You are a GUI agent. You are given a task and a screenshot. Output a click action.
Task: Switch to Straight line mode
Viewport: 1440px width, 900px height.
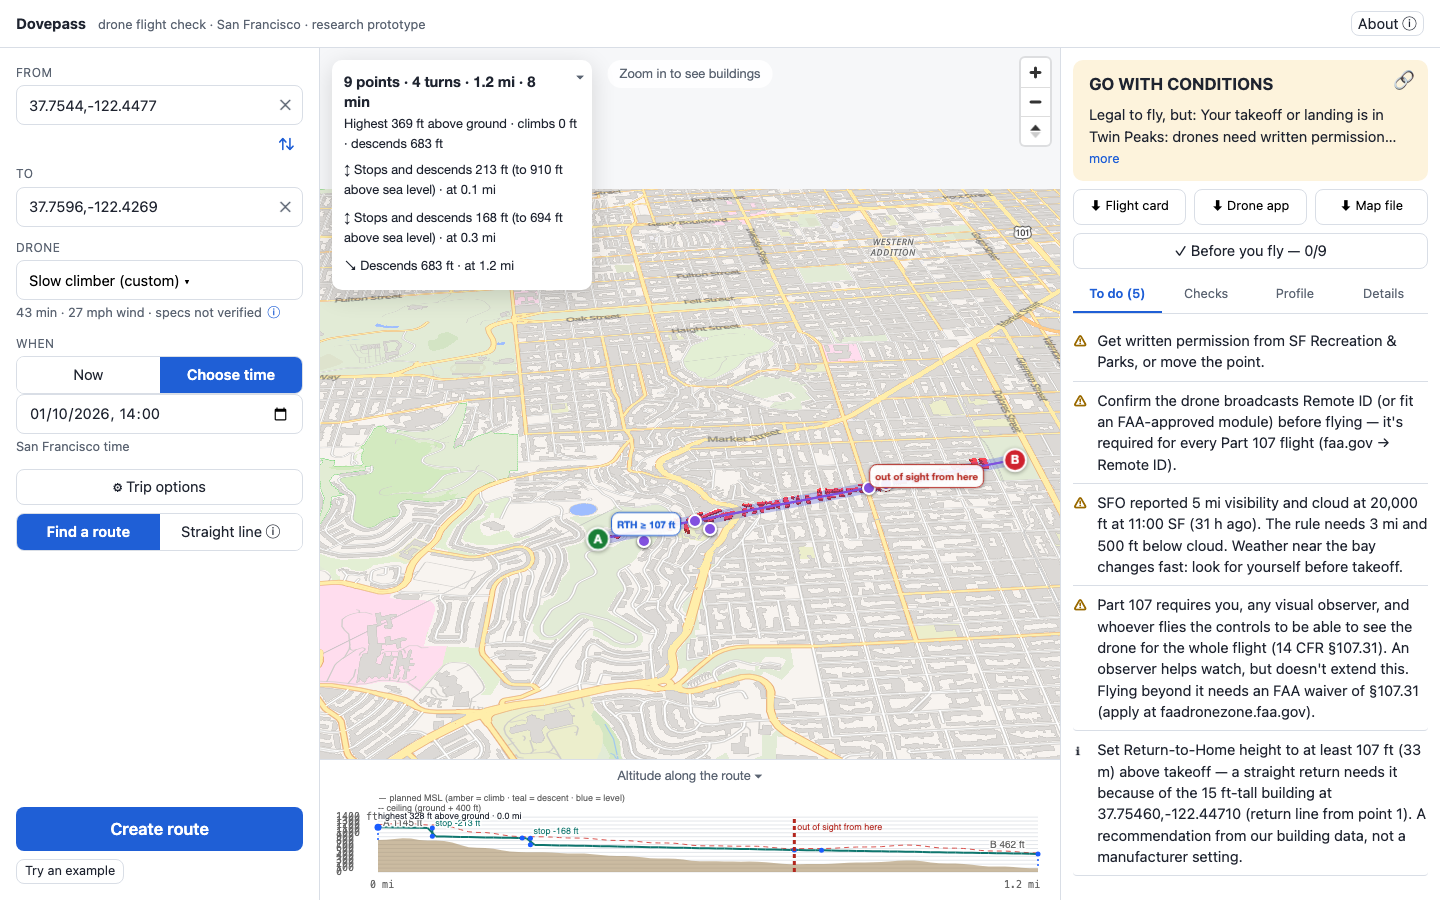tap(231, 532)
